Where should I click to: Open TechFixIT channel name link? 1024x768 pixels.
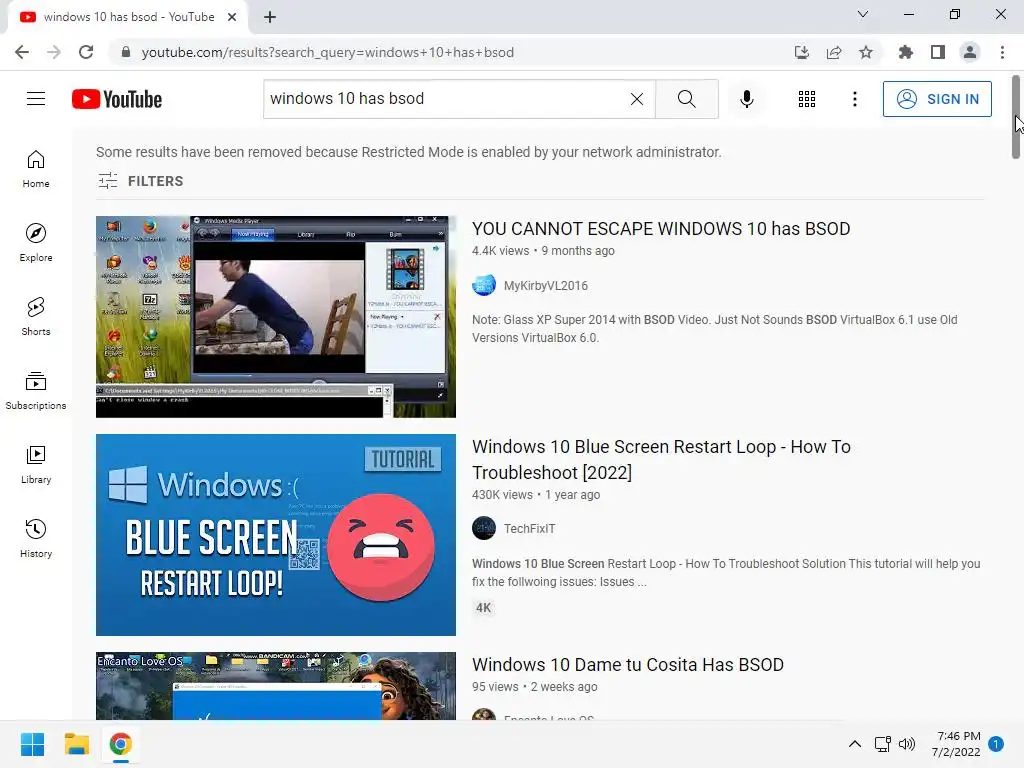click(x=529, y=528)
